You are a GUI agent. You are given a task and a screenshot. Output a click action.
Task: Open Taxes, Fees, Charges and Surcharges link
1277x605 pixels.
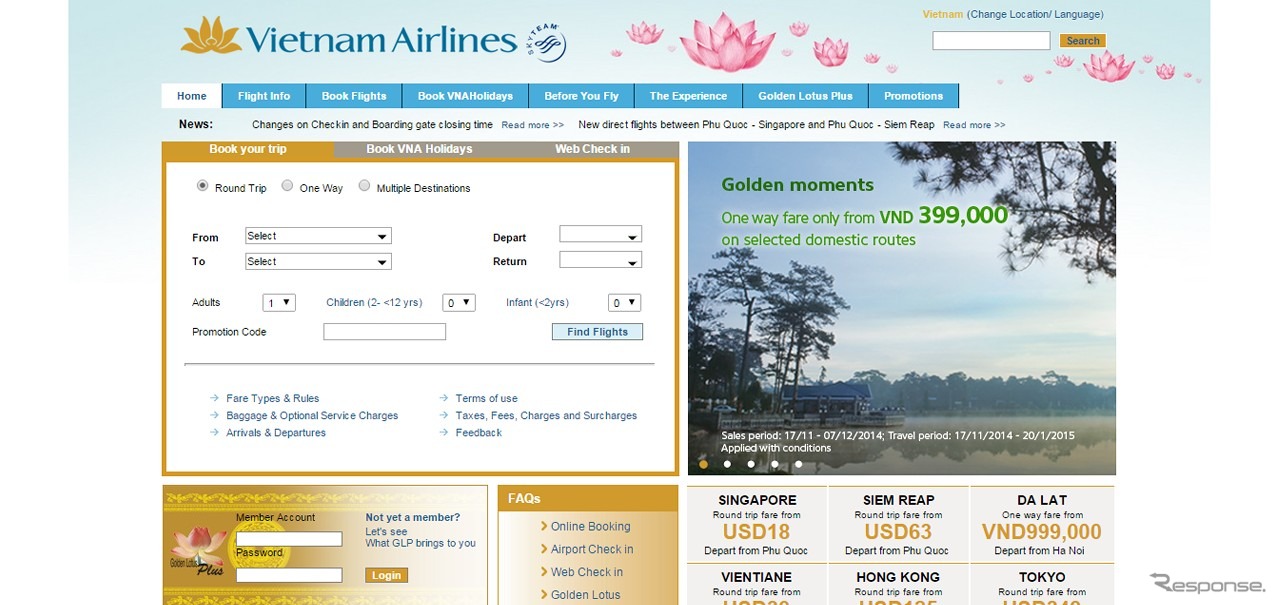[546, 415]
